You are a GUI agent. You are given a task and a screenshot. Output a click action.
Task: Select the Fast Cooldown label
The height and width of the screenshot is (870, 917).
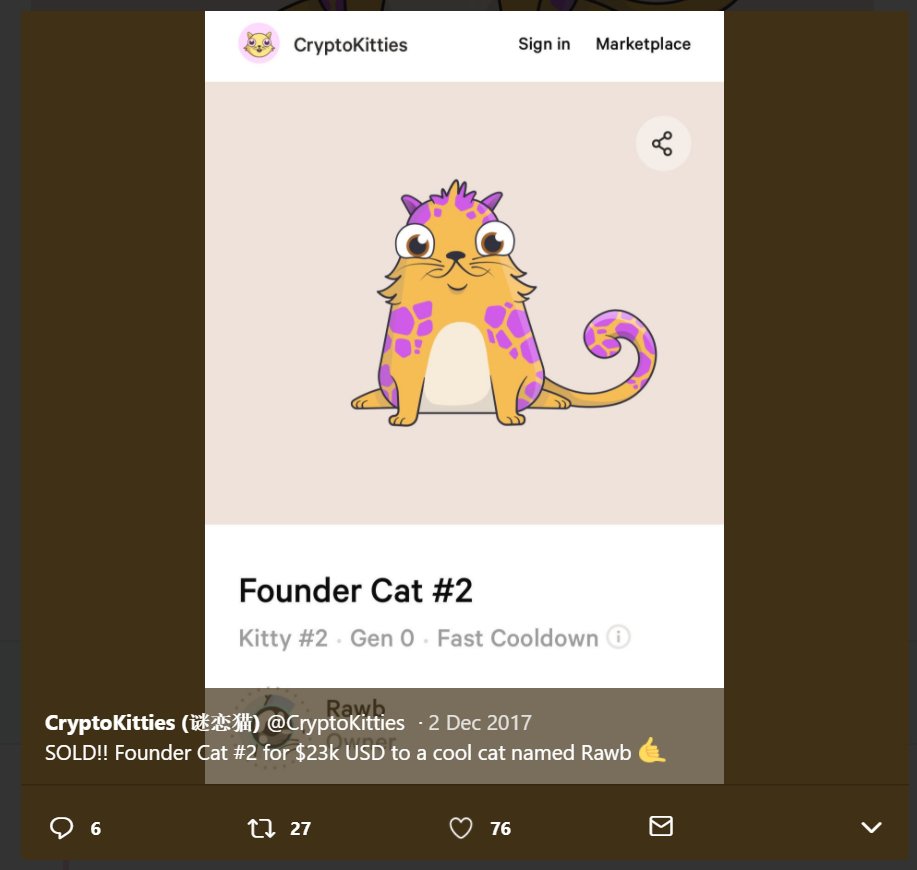[x=517, y=638]
